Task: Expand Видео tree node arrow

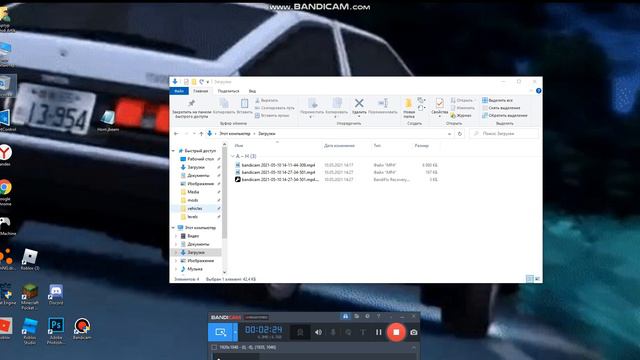Action: [x=176, y=236]
